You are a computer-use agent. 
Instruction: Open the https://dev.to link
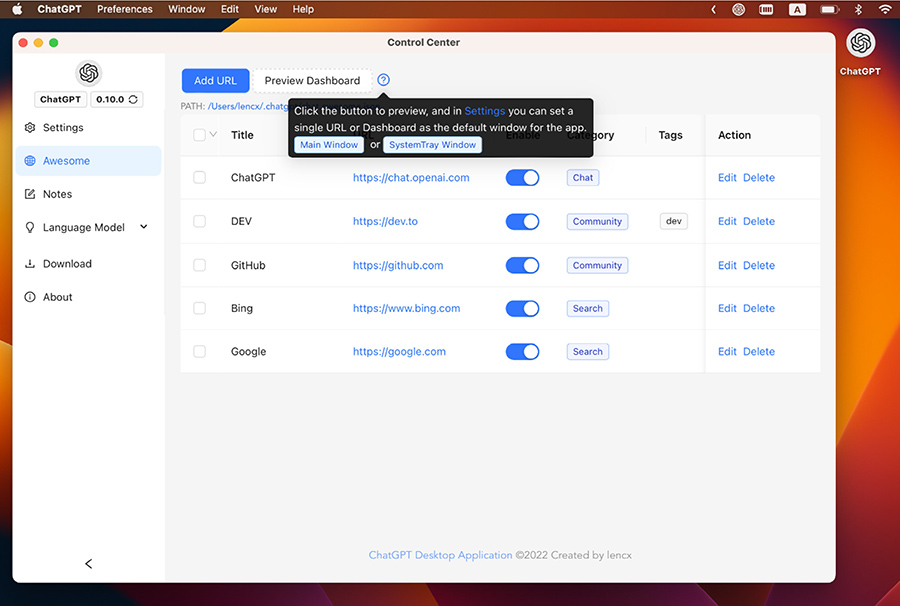tap(385, 221)
